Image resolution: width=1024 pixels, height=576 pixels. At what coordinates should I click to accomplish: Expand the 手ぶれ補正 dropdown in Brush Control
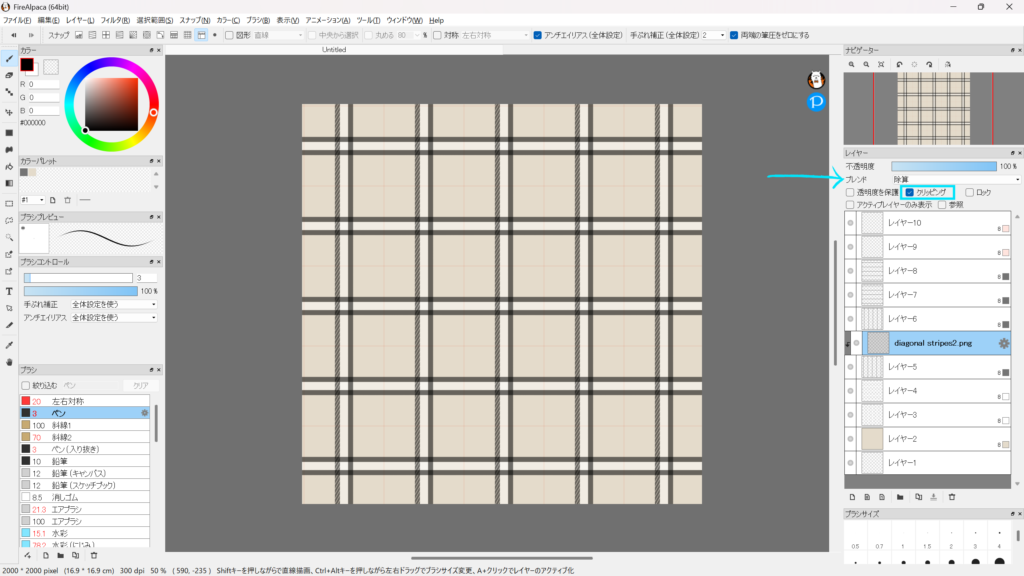[113, 304]
